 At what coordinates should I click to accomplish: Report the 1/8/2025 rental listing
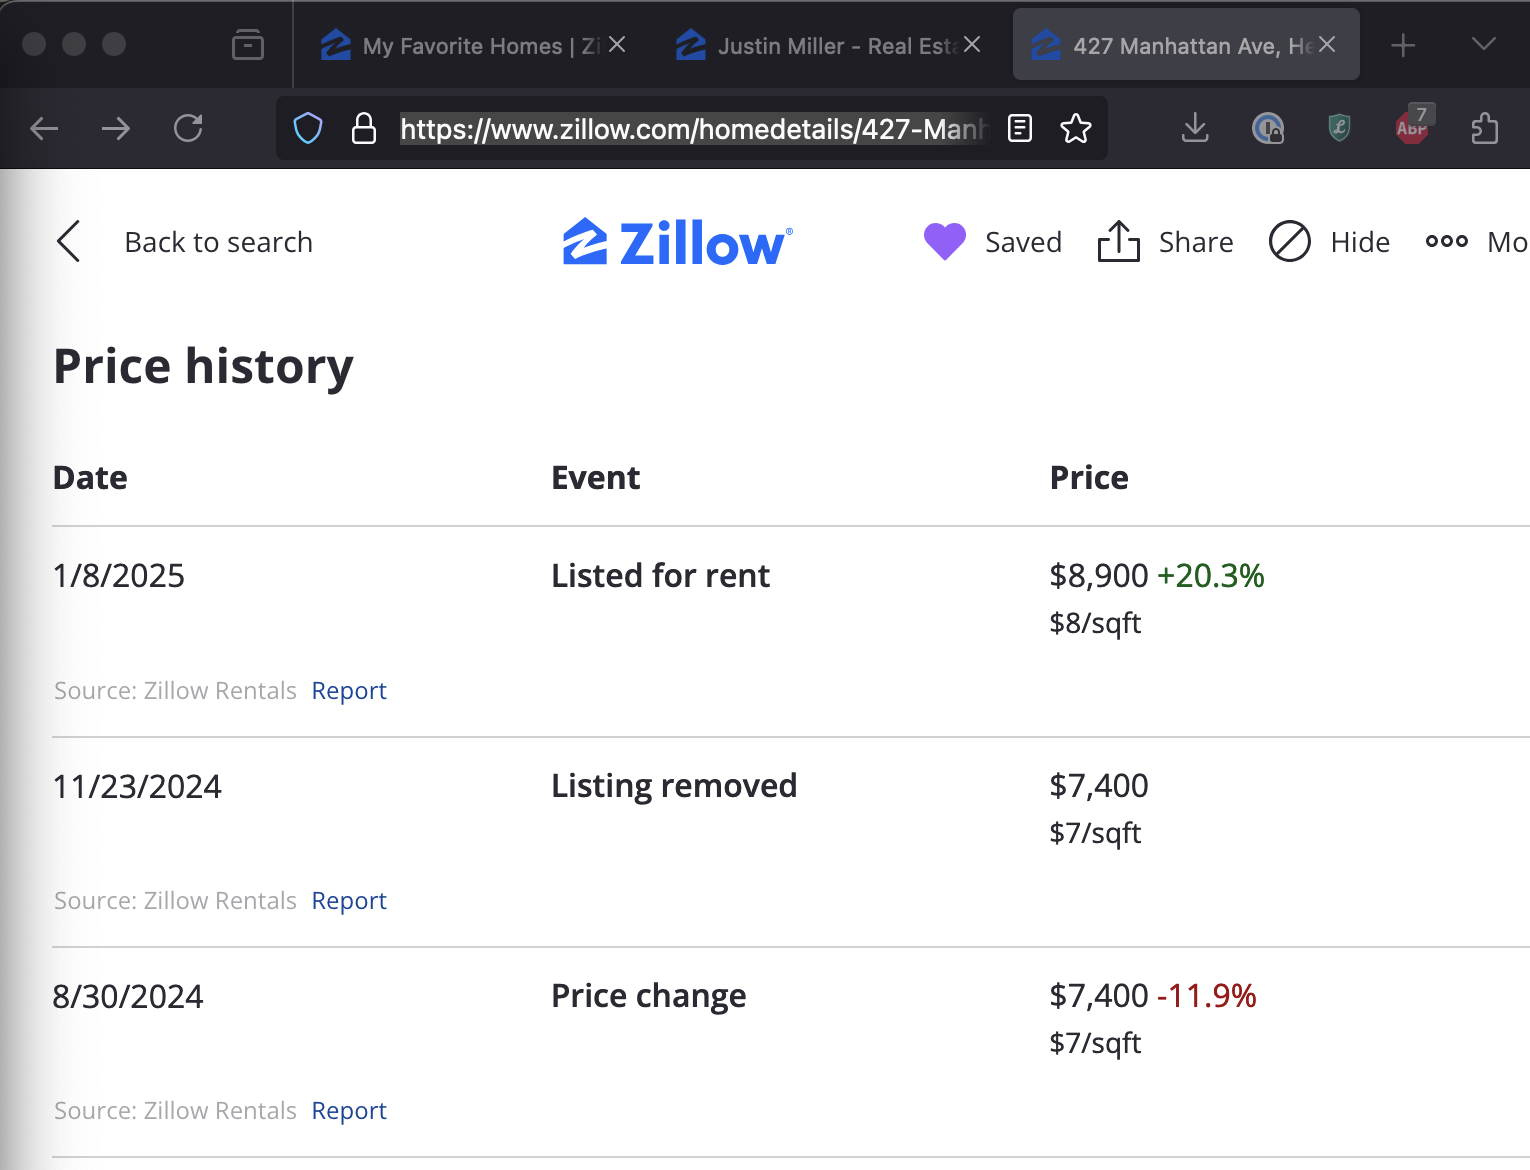click(x=348, y=690)
